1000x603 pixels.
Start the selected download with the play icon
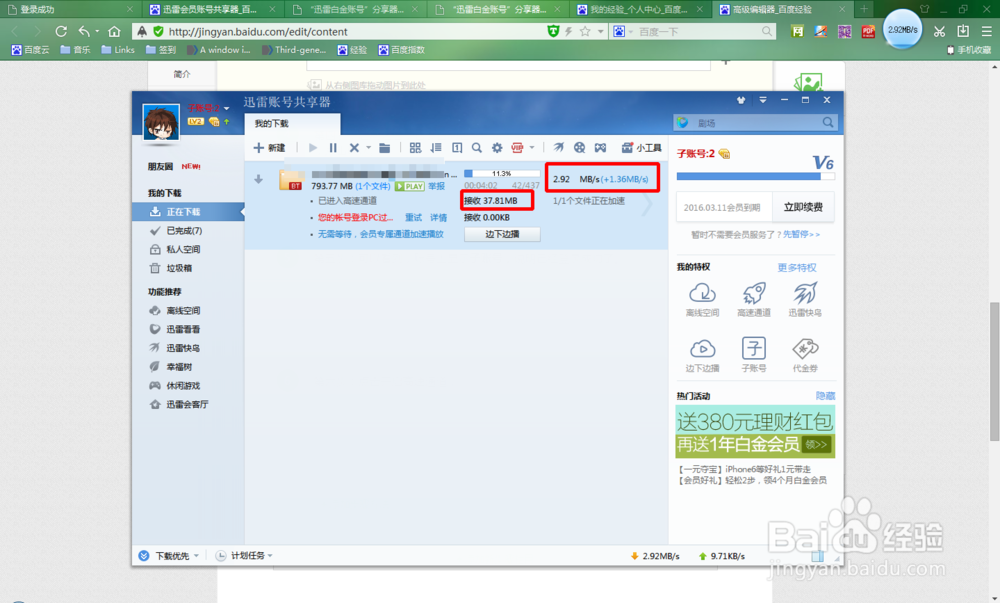click(312, 148)
